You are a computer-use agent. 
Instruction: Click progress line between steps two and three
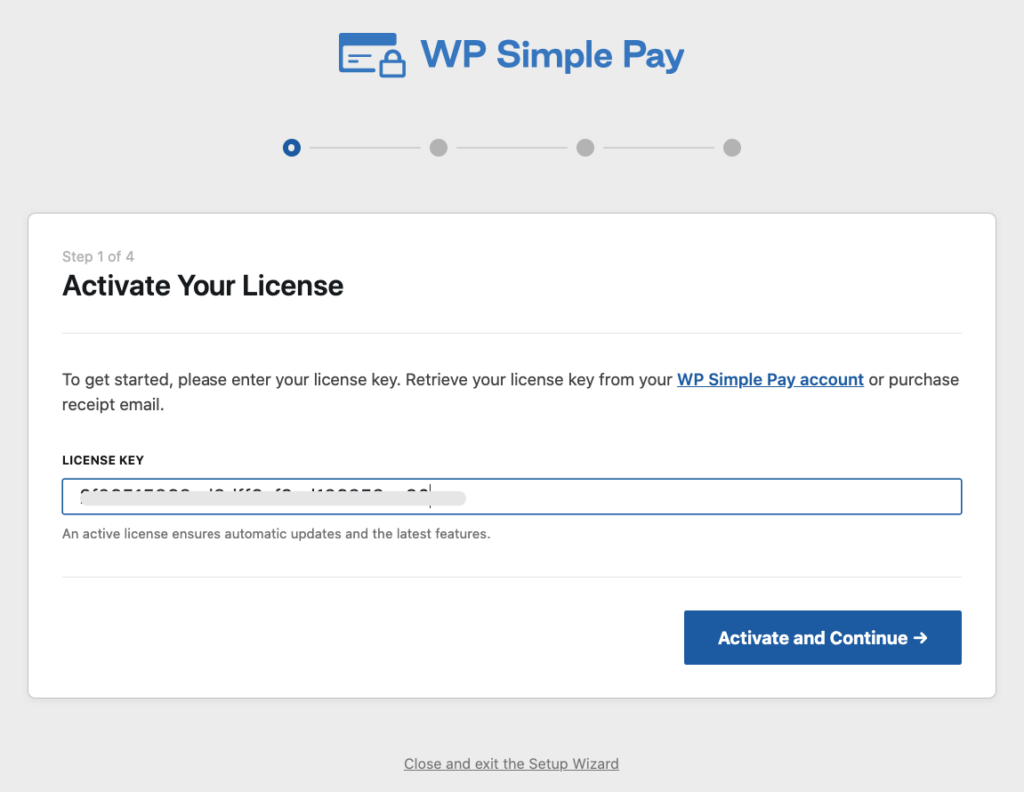click(511, 148)
